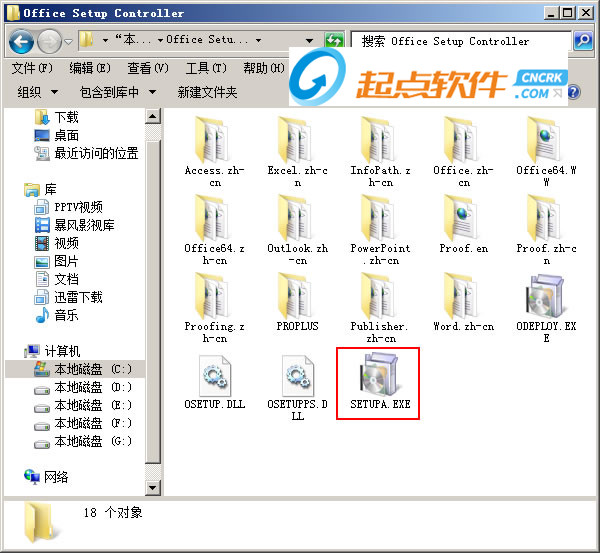
Task: Click the search Office Setup Controller field
Action: 461,41
